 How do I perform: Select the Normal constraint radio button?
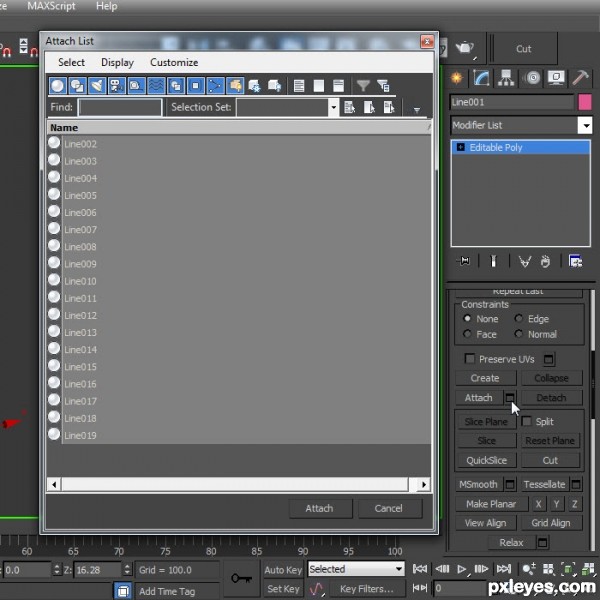[519, 334]
